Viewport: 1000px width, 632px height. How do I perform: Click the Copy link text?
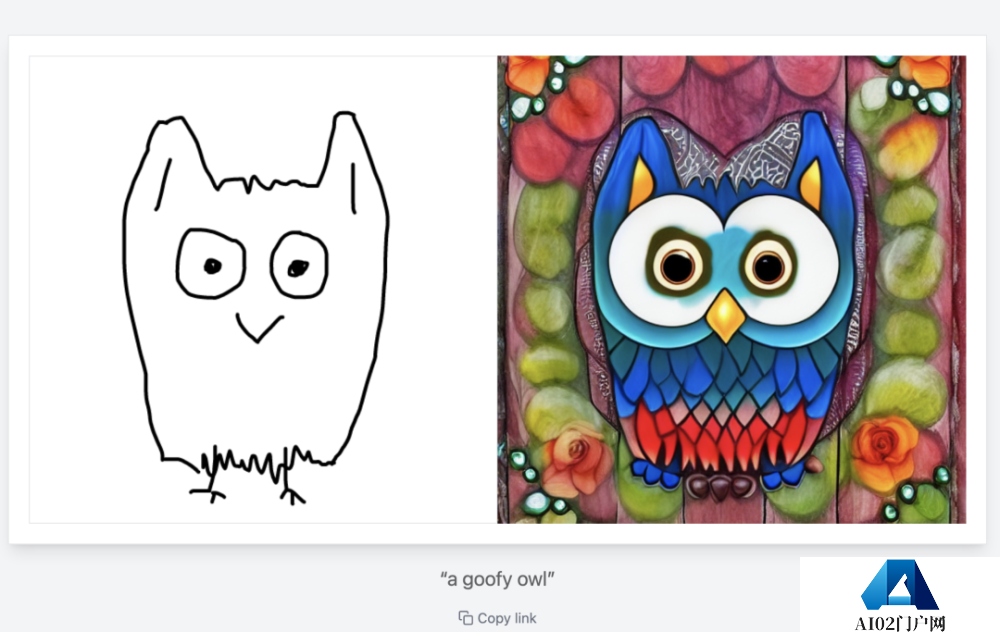(507, 618)
